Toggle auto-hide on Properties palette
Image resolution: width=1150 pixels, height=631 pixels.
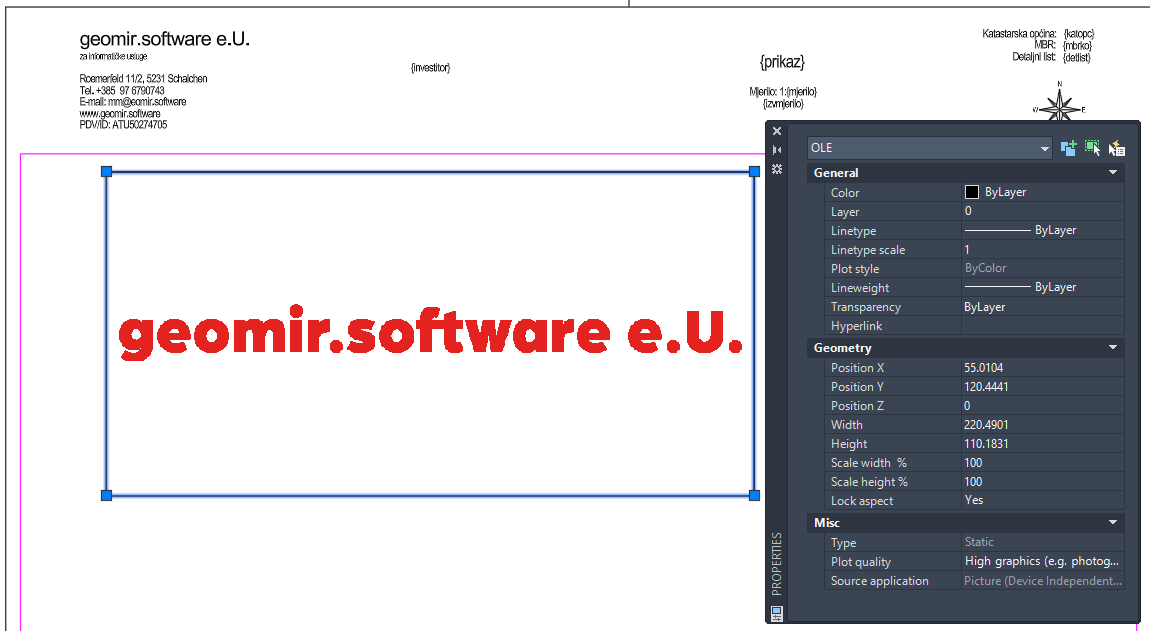point(777,150)
